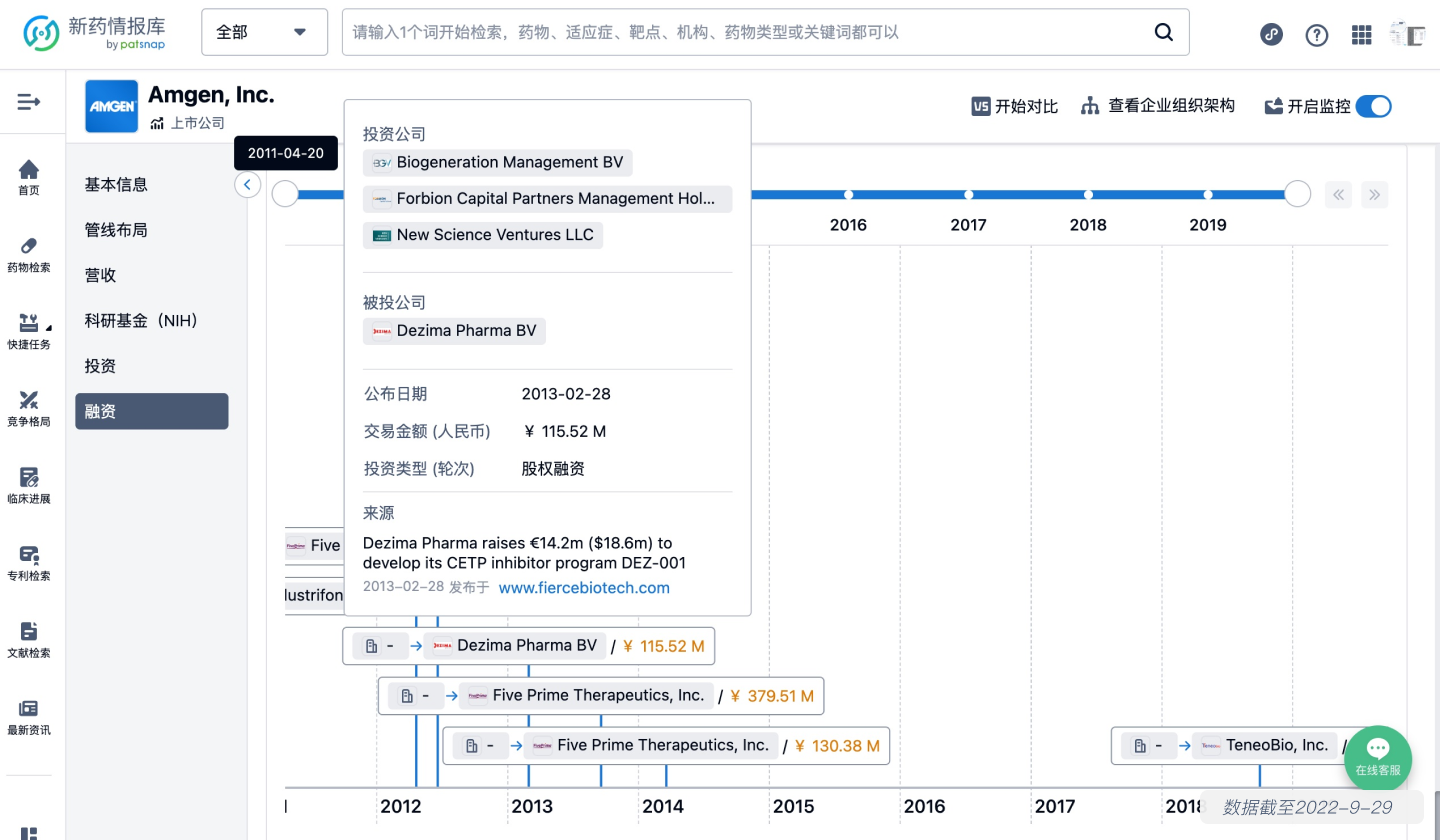Open Dezima Pharma BV tag in popup
The image size is (1440, 840).
pos(455,331)
